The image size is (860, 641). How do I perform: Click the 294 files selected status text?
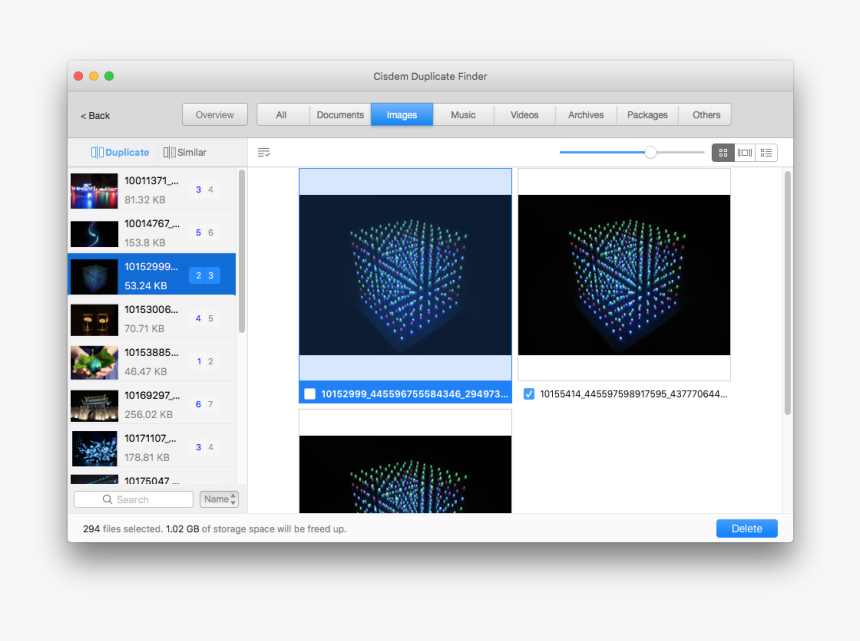pos(214,529)
